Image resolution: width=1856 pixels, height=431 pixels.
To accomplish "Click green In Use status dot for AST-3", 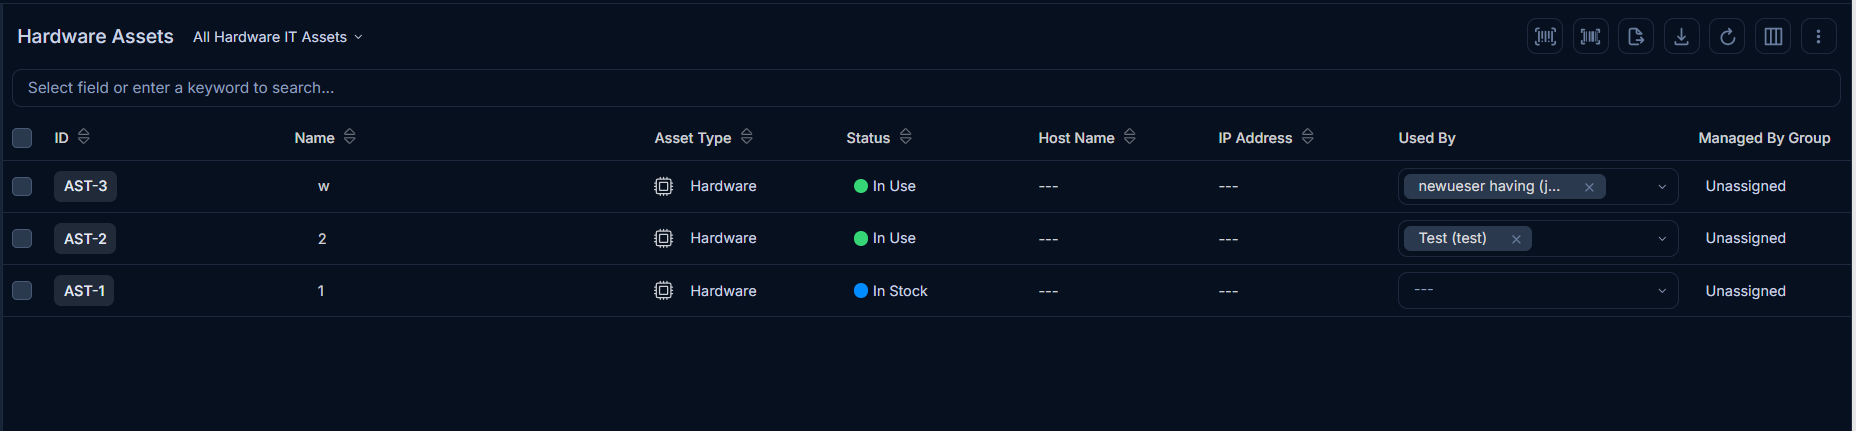I will pos(860,186).
